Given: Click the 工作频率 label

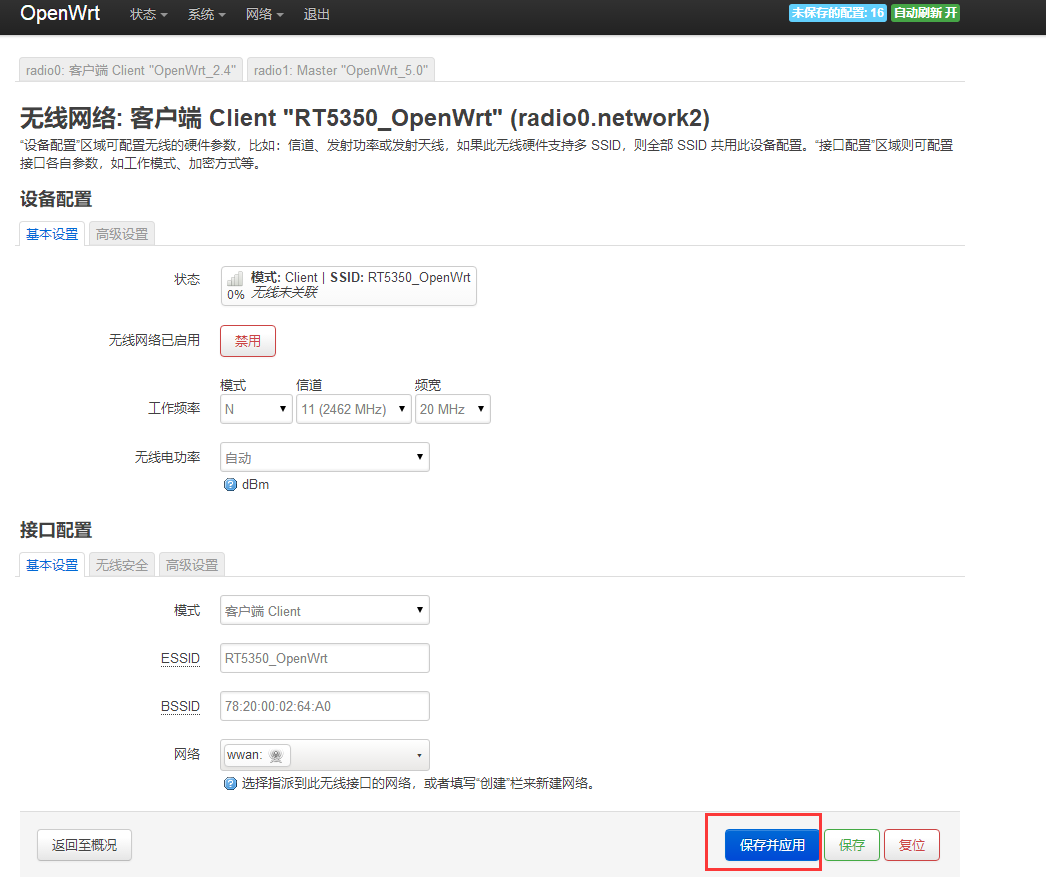Looking at the screenshot, I should [174, 408].
